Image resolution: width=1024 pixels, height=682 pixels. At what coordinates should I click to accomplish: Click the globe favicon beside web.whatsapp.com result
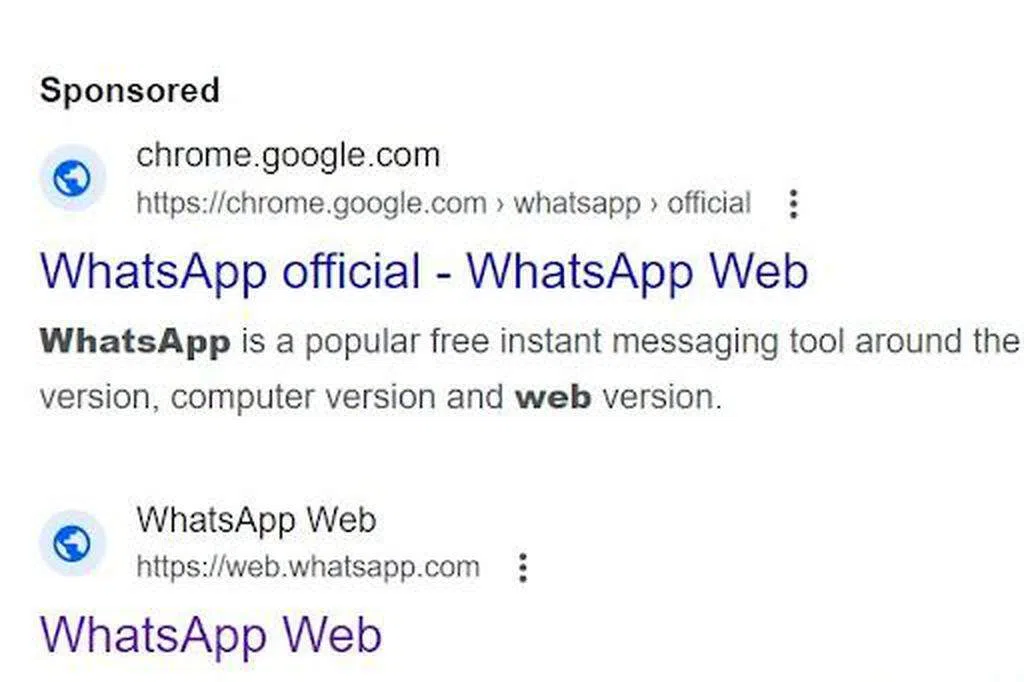click(72, 544)
